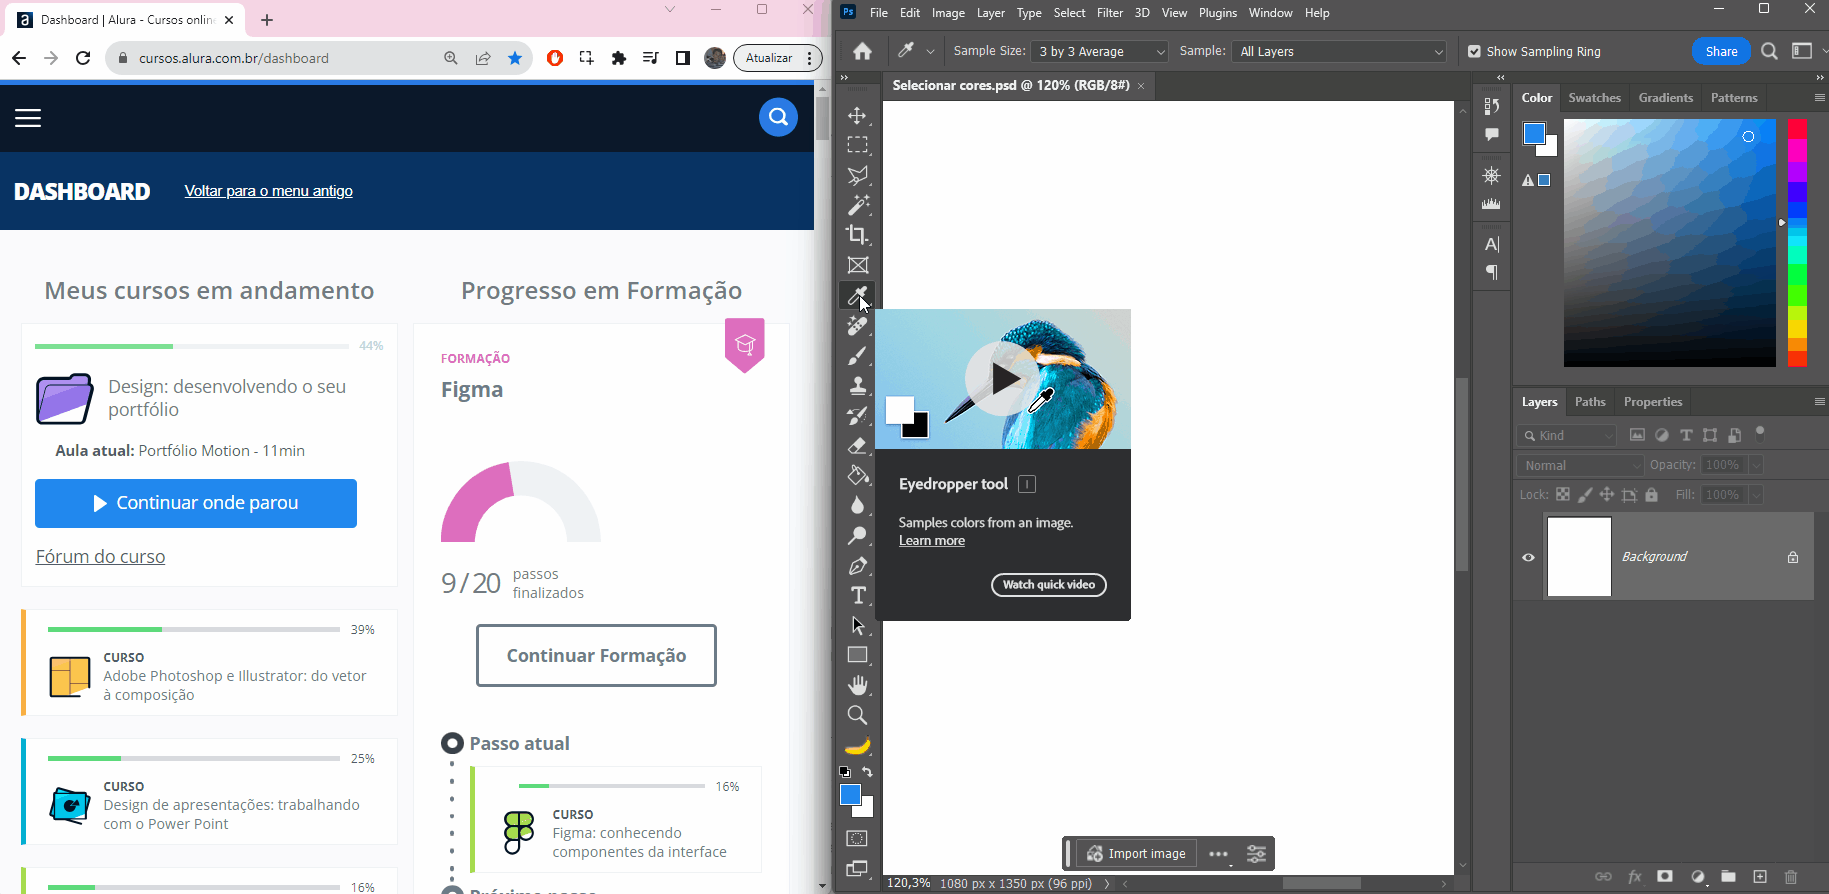Screen dimensions: 1829x894
Task: Open the Sample Size dropdown
Action: point(1100,51)
